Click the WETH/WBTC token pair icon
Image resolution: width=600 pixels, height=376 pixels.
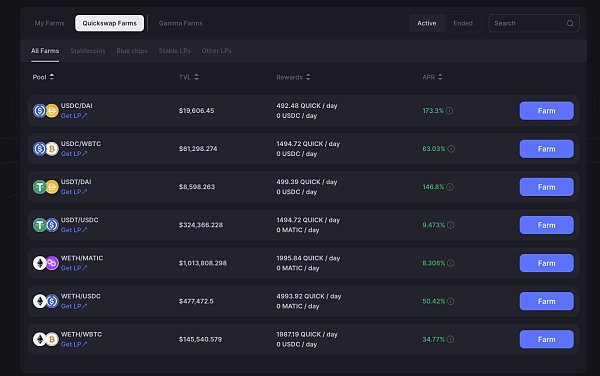46,339
